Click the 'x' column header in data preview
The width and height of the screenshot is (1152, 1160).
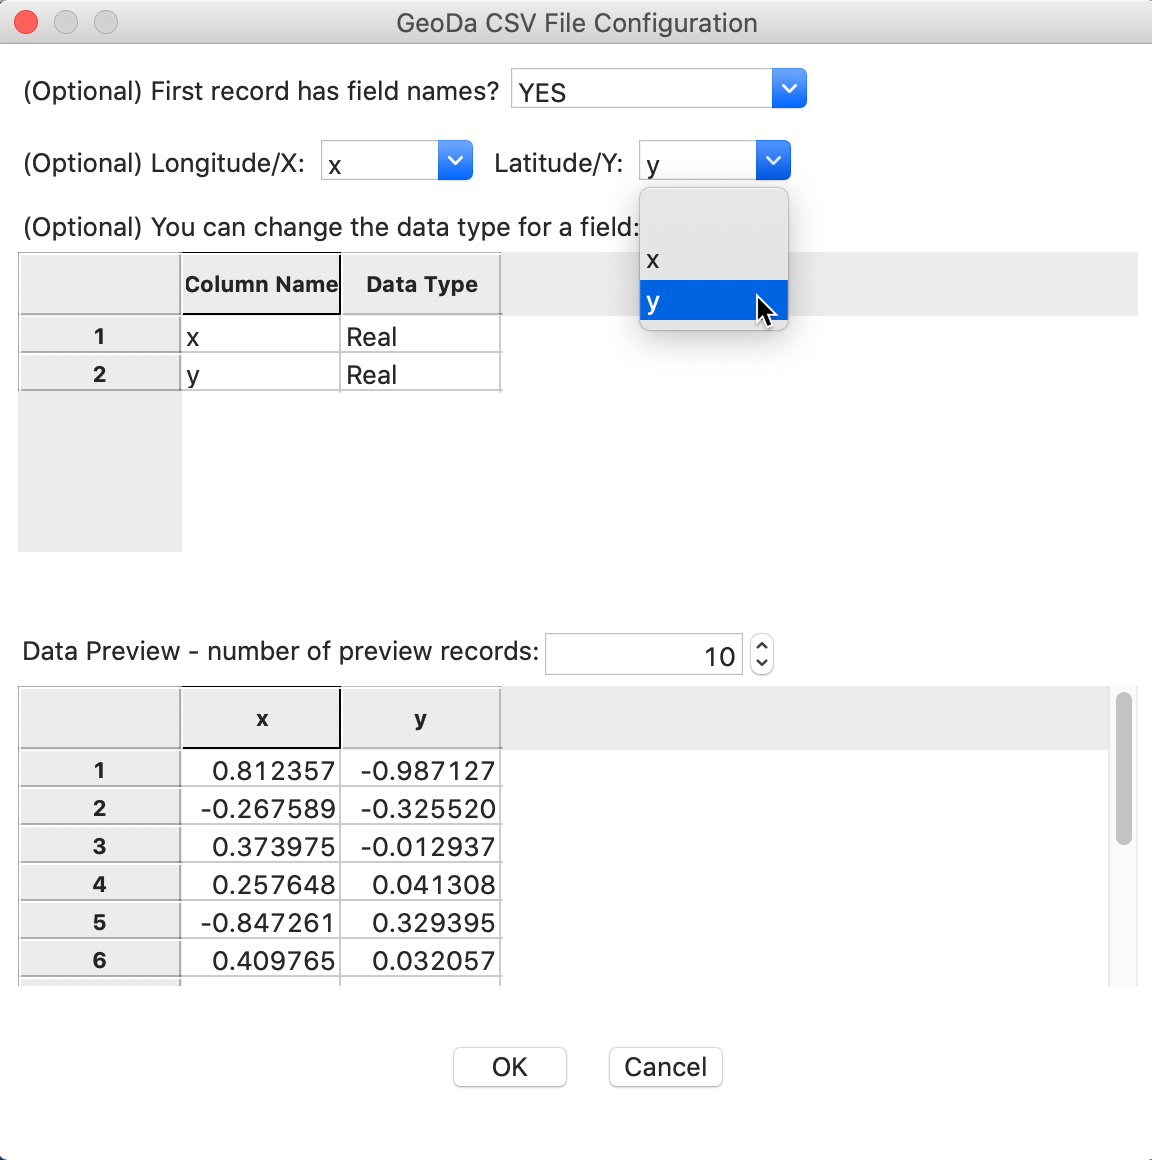261,718
